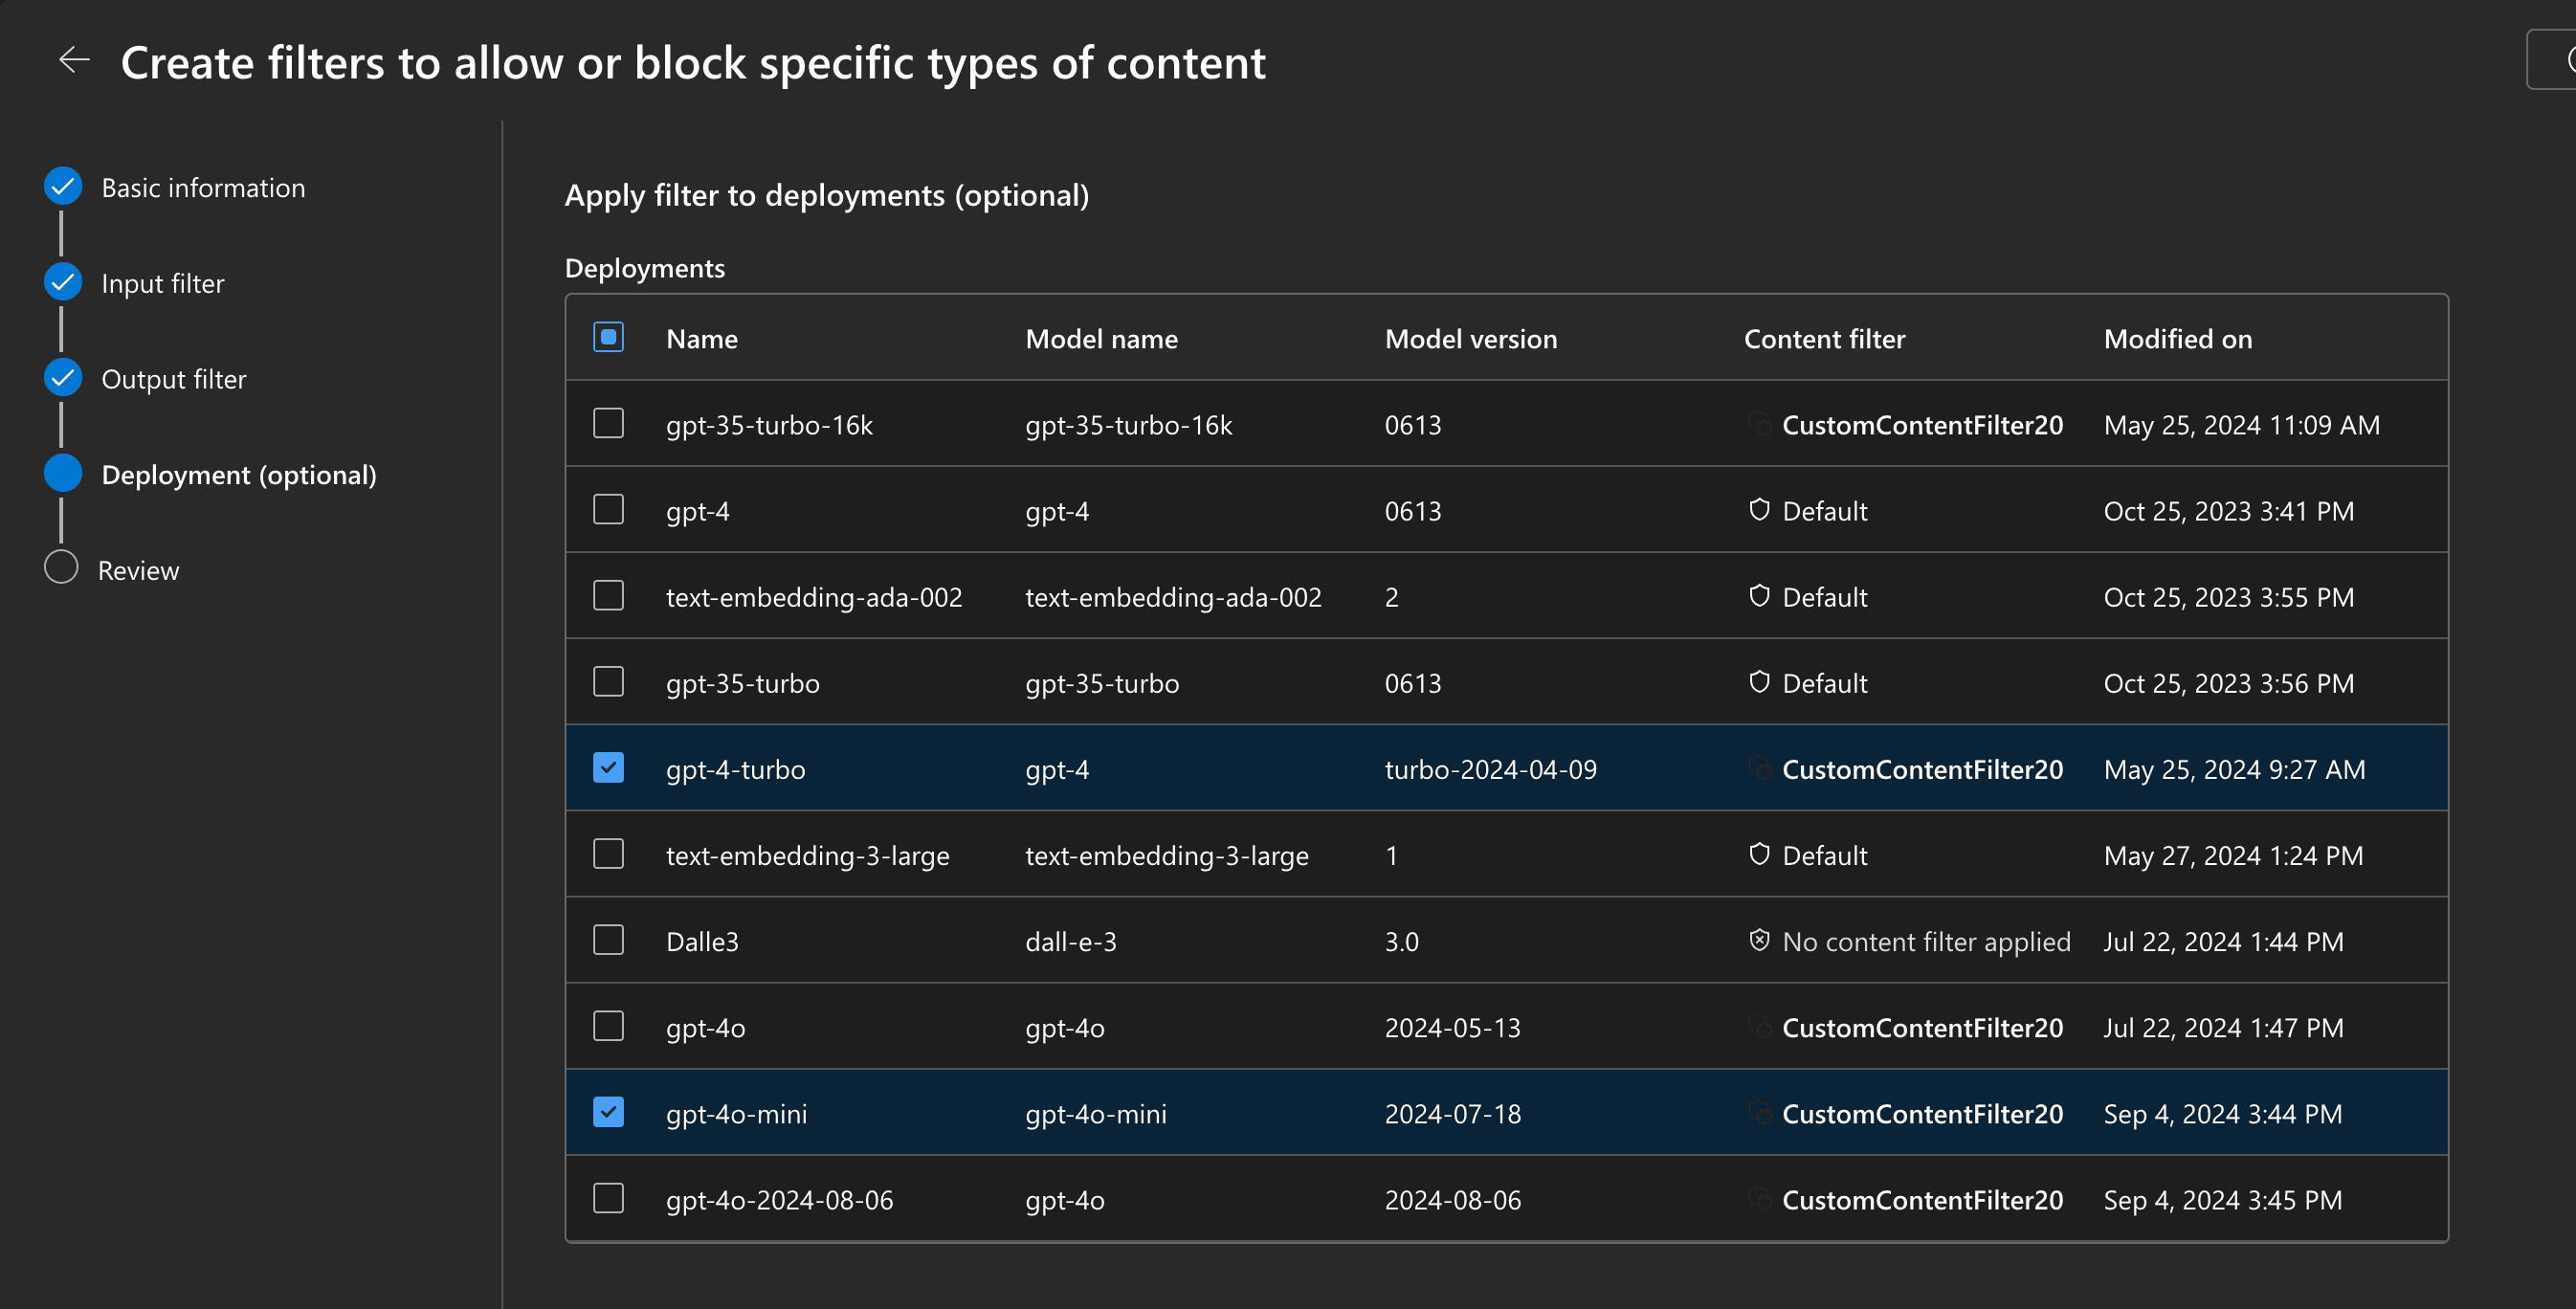Click the Review step empty circle icon

[61, 568]
